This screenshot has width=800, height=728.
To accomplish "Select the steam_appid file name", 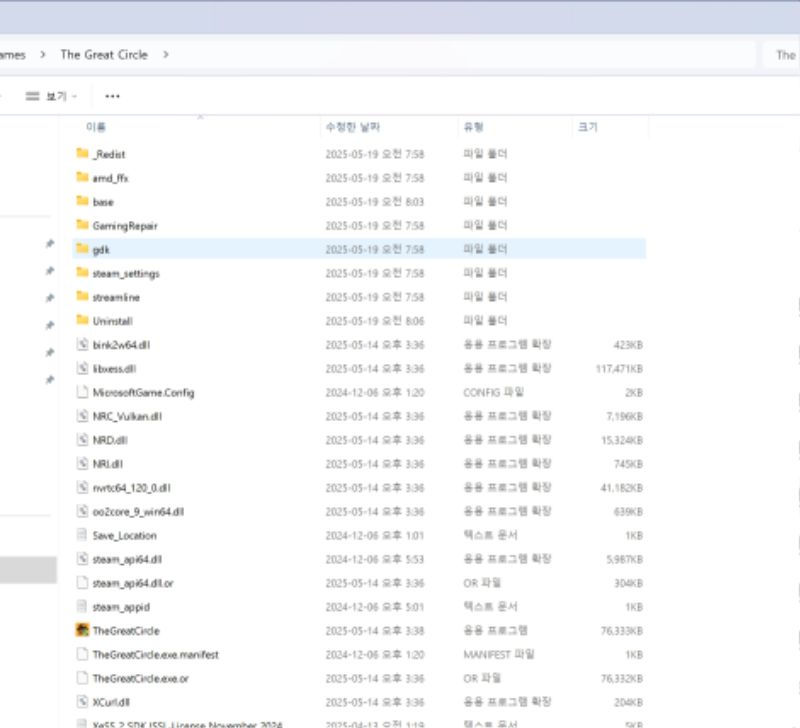I will point(121,607).
